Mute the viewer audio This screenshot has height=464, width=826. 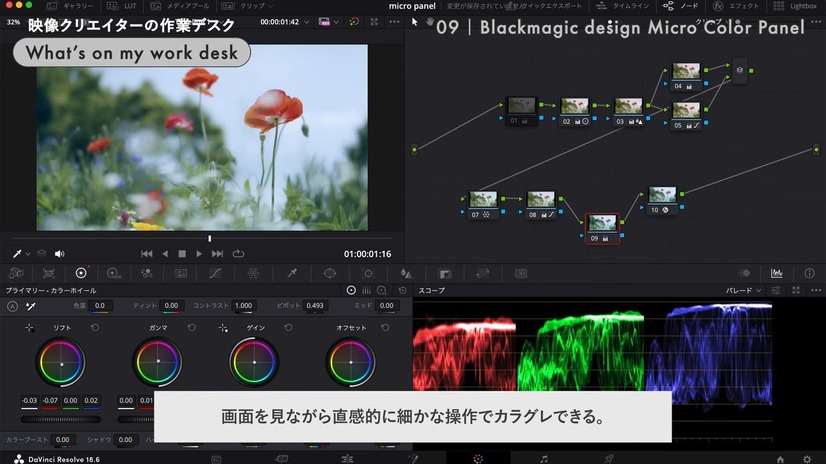coord(60,254)
